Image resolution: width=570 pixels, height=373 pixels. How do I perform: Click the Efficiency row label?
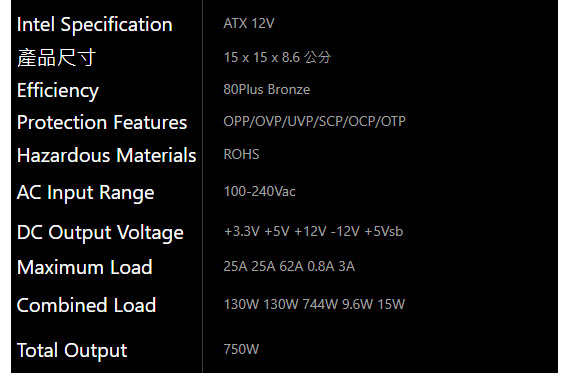coord(58,91)
